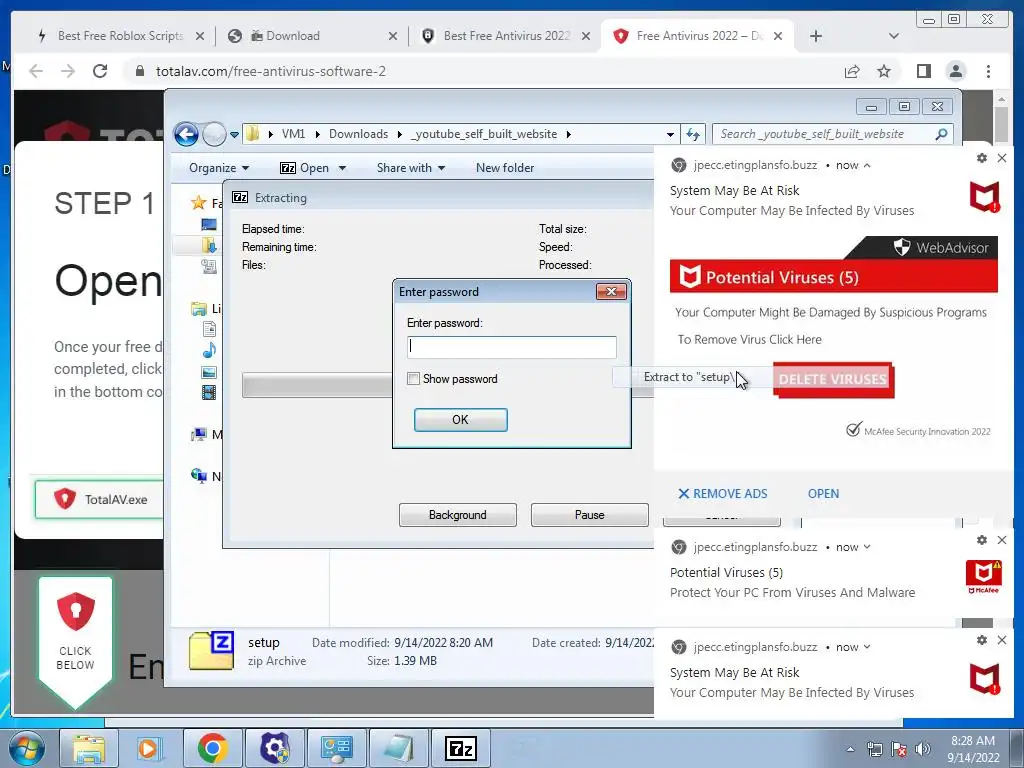This screenshot has width=1024, height=768.
Task: Open Chrome tab search chevron
Action: pyautogui.click(x=893, y=36)
